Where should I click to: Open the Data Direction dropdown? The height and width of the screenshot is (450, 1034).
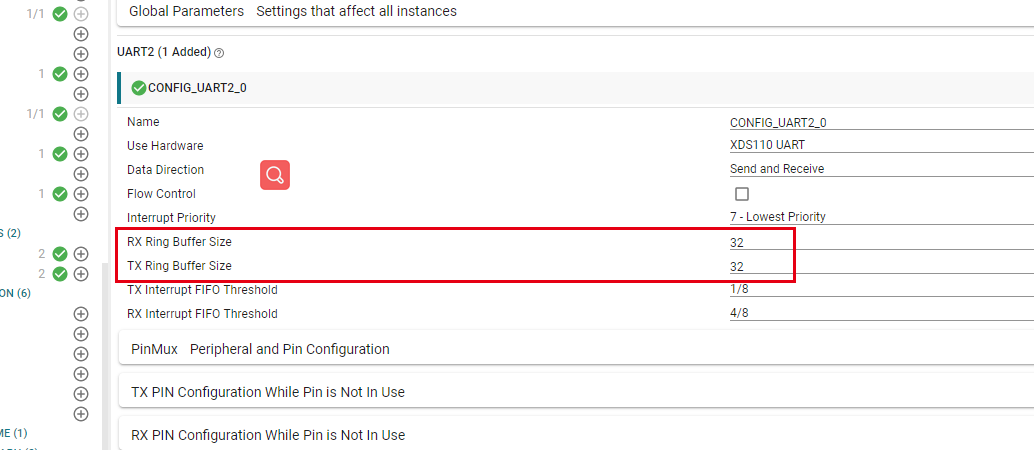coord(880,170)
